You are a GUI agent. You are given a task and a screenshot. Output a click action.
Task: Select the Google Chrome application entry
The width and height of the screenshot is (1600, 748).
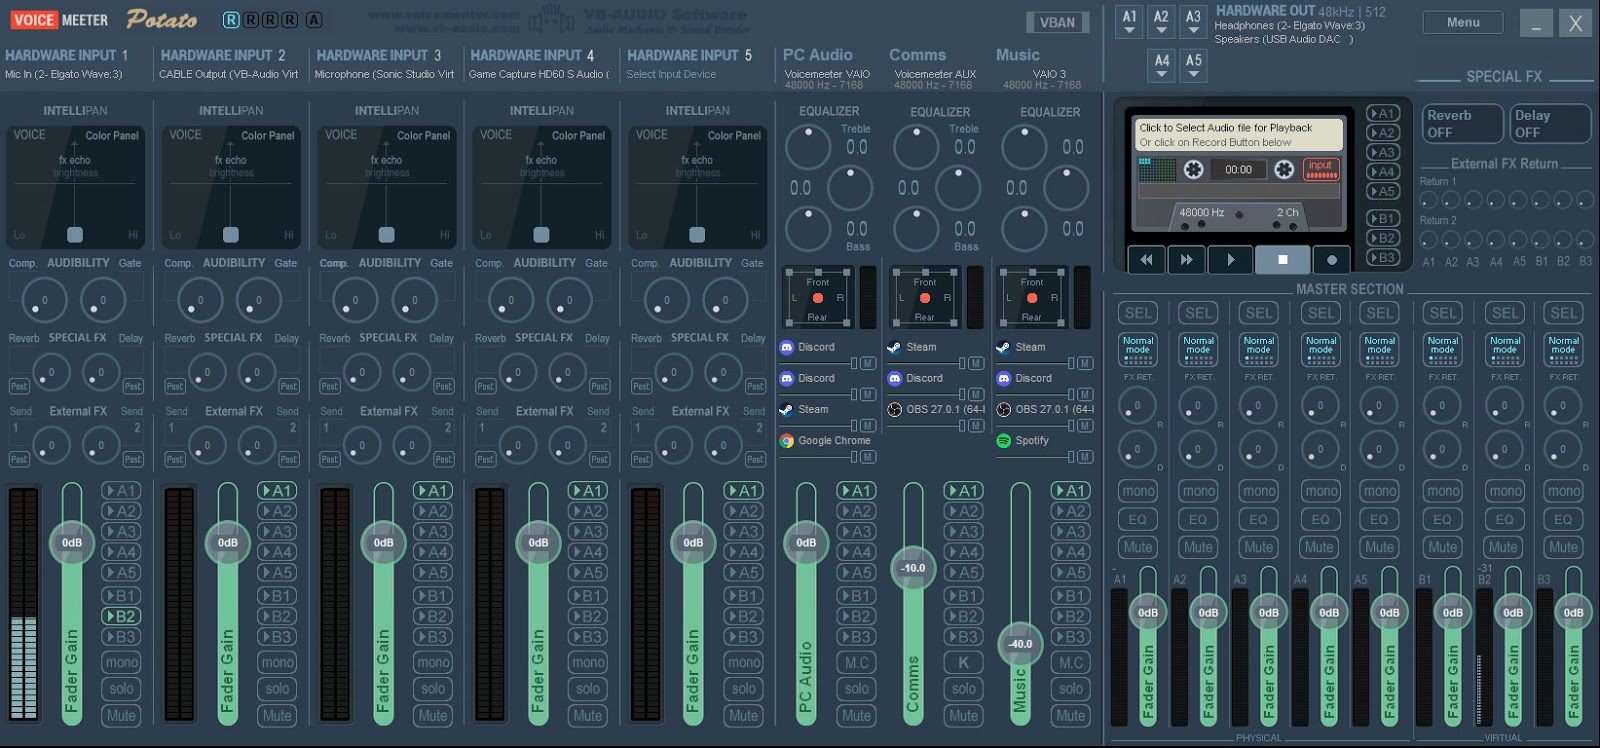click(x=825, y=440)
